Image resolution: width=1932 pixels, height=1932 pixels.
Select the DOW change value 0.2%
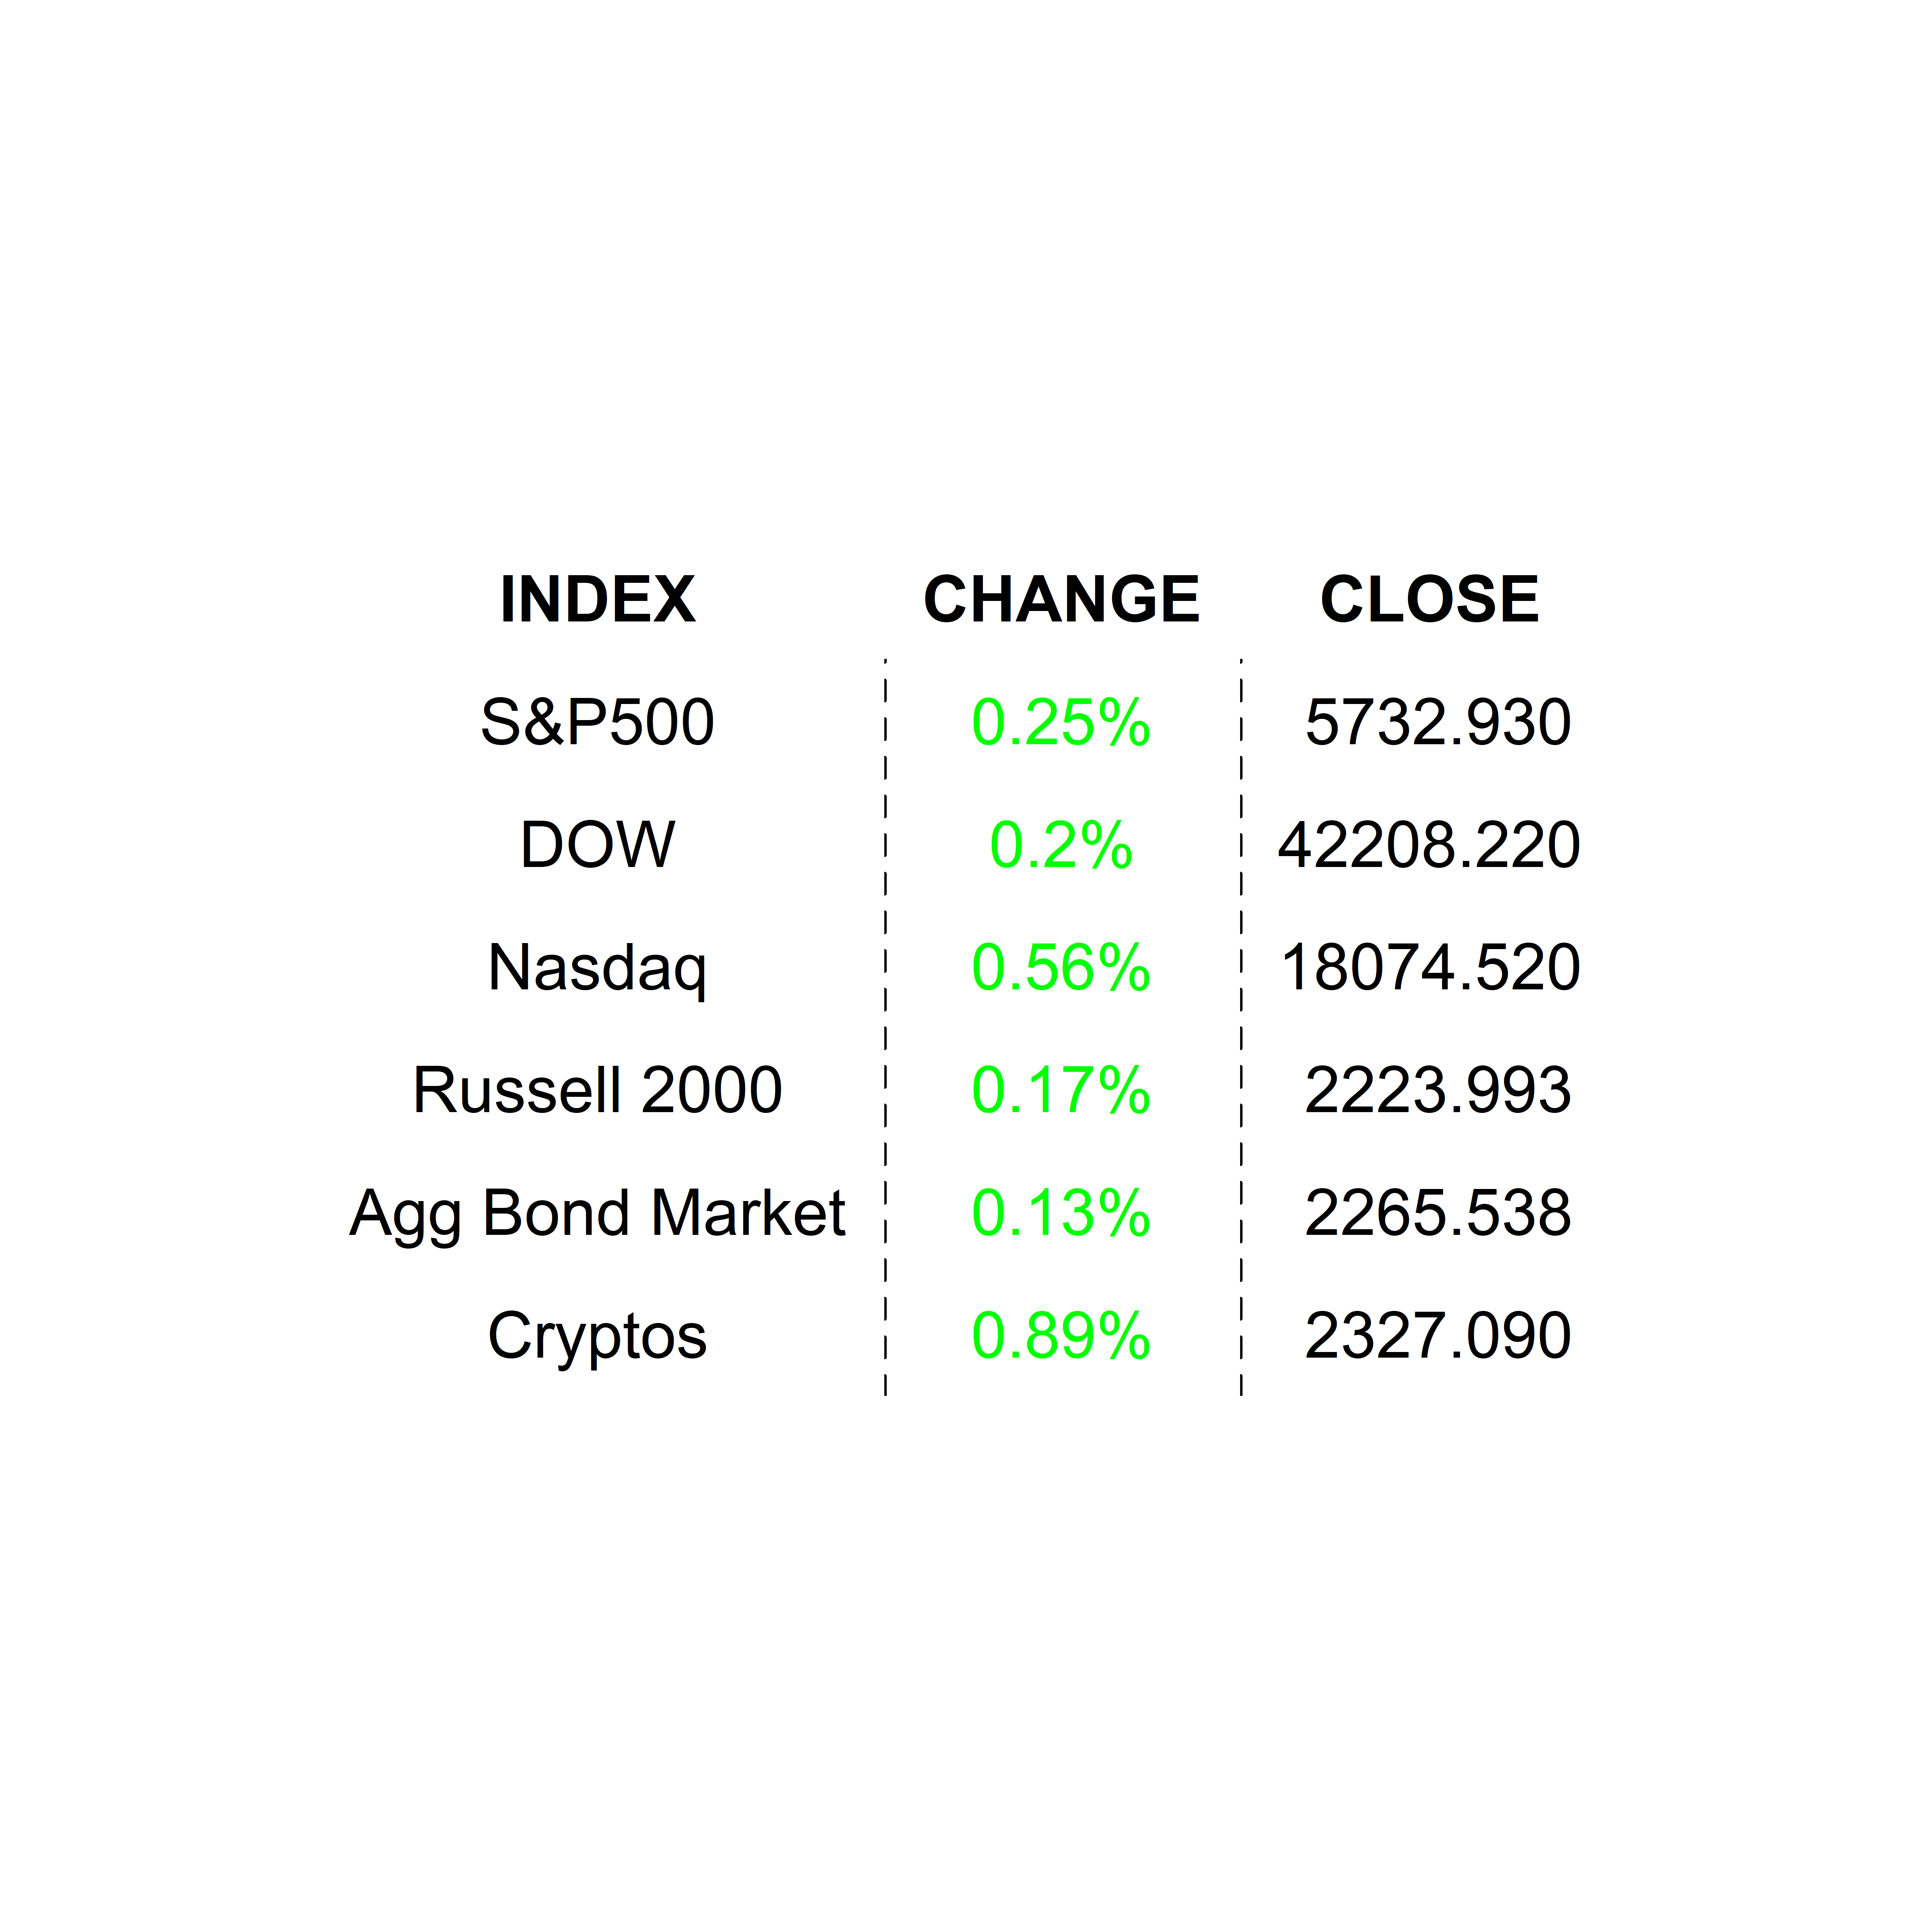coord(1061,845)
